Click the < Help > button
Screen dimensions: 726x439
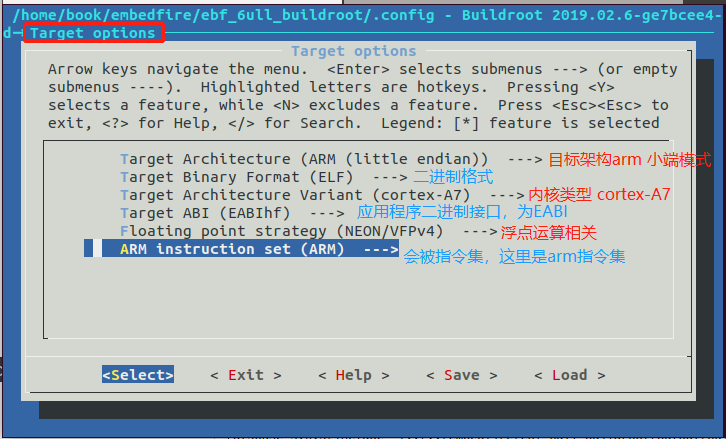pyautogui.click(x=354, y=375)
